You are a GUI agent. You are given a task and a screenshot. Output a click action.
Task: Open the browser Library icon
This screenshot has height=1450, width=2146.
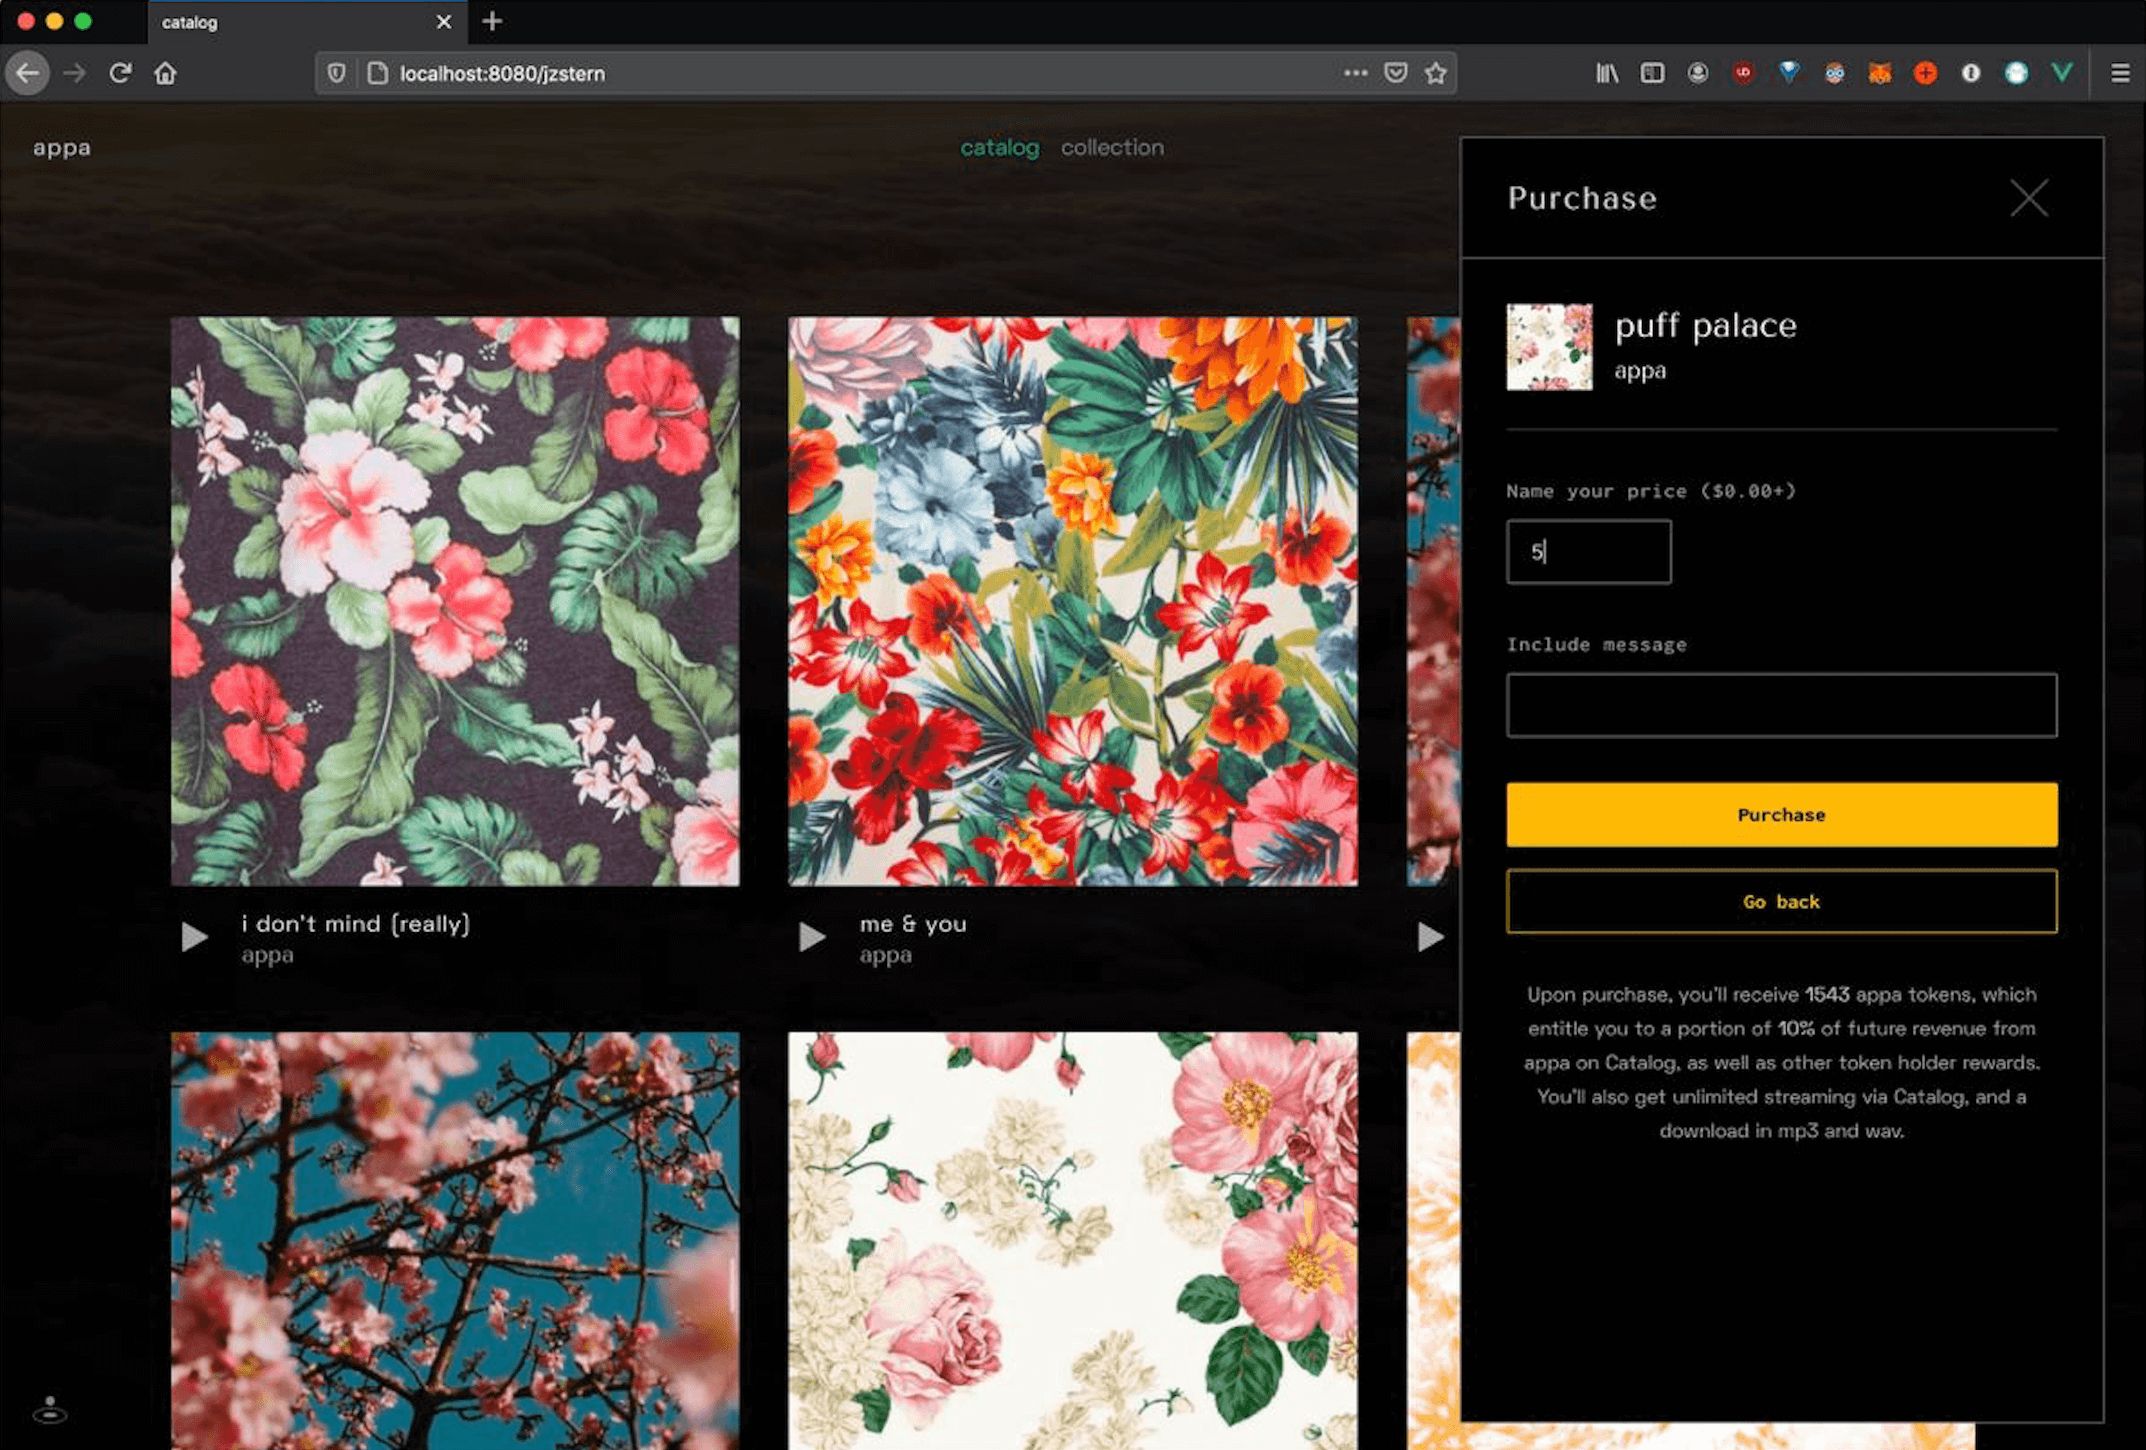click(x=1607, y=73)
